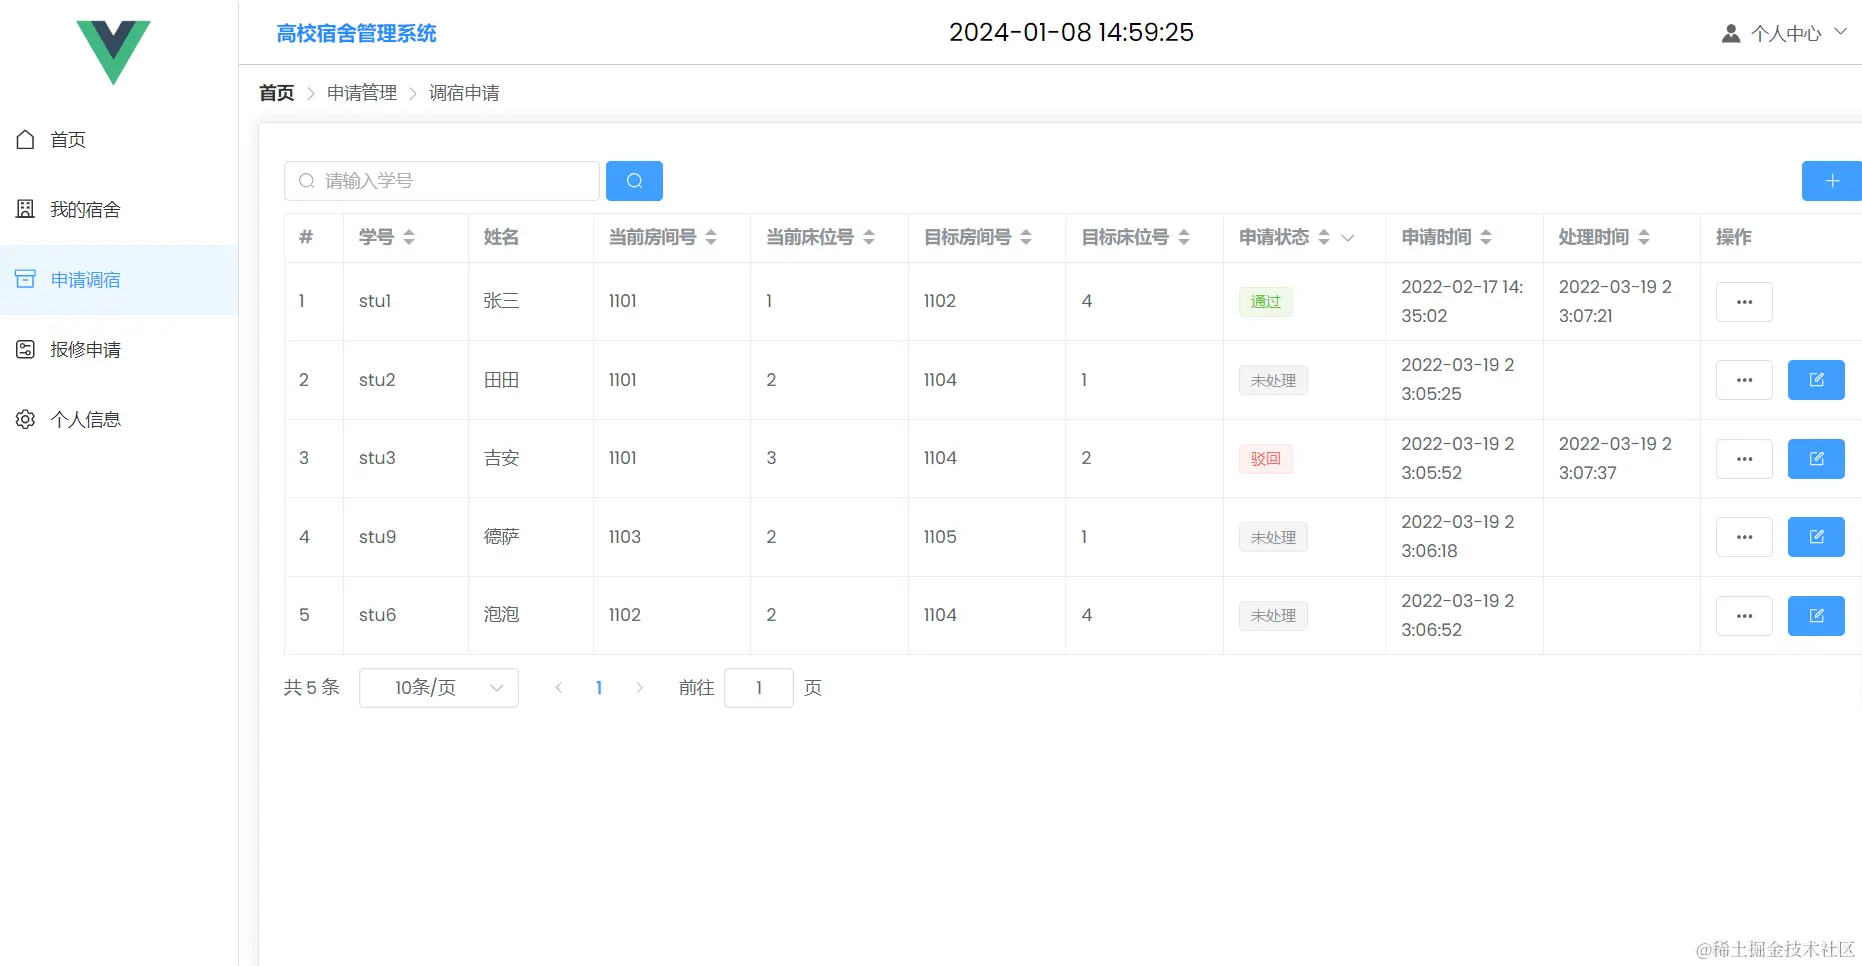Click the name 德萨 in the table

pyautogui.click(x=502, y=537)
